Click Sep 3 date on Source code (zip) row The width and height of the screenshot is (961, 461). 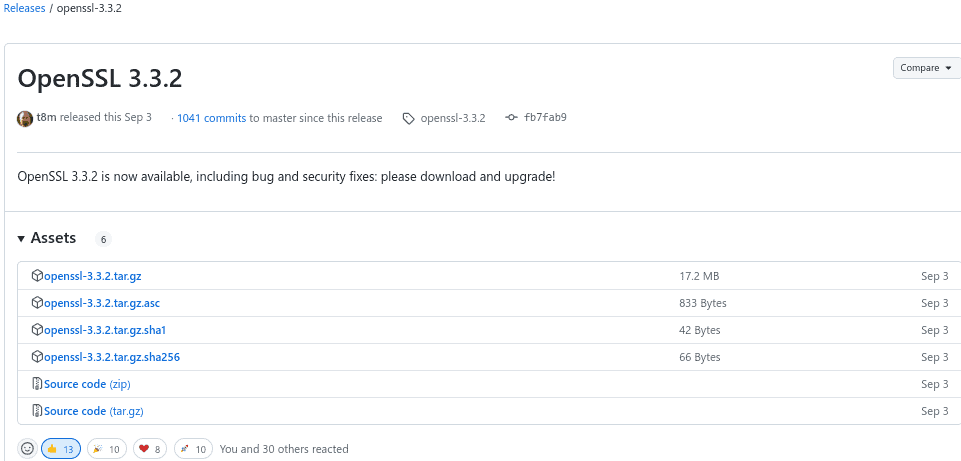(x=934, y=384)
